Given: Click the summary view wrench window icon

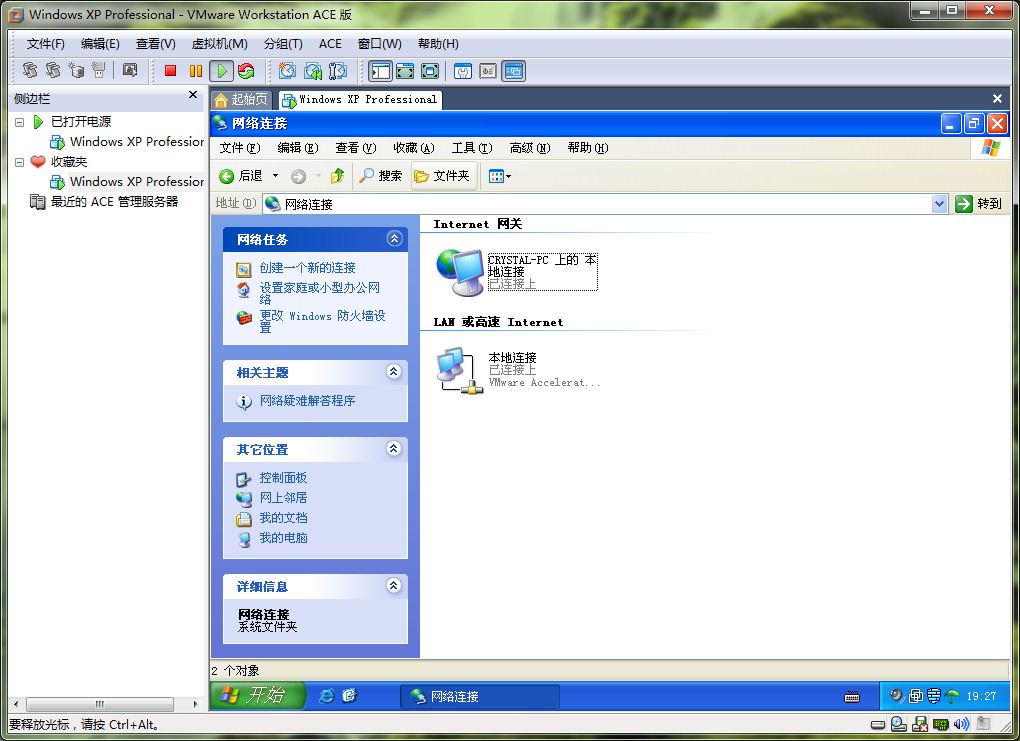Looking at the screenshot, I should (463, 71).
